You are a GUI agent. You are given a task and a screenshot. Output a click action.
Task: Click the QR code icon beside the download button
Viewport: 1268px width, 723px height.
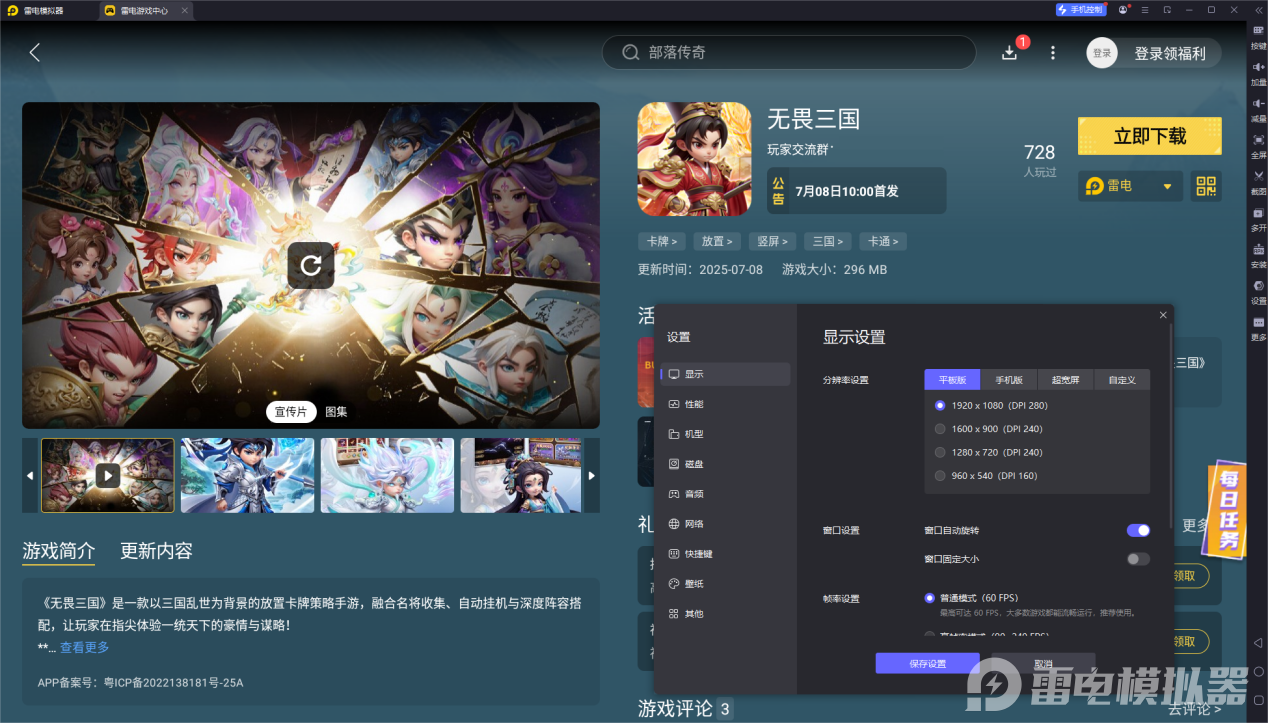pyautogui.click(x=1205, y=186)
